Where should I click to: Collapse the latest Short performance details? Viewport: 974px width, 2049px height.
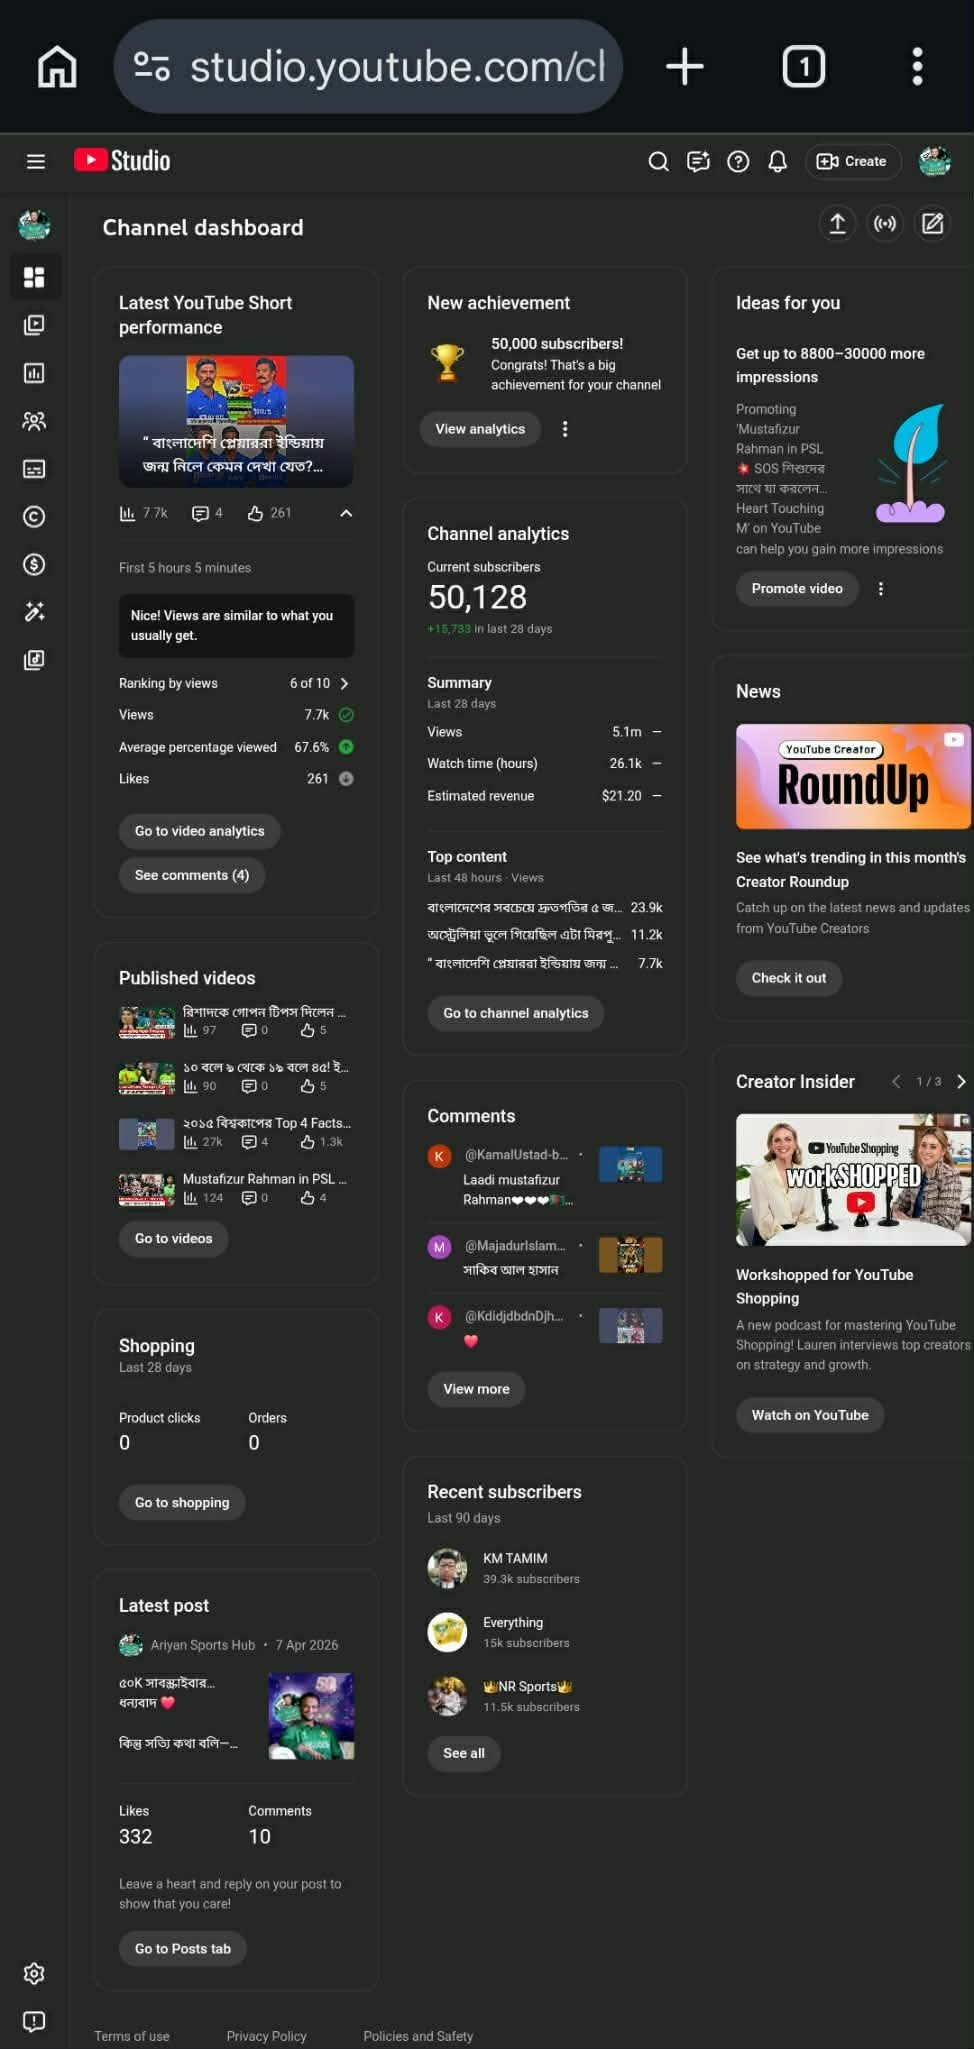coord(346,513)
